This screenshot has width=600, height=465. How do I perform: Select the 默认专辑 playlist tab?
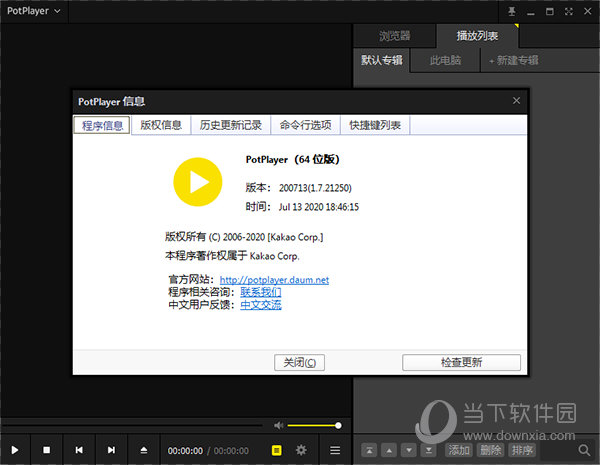382,60
